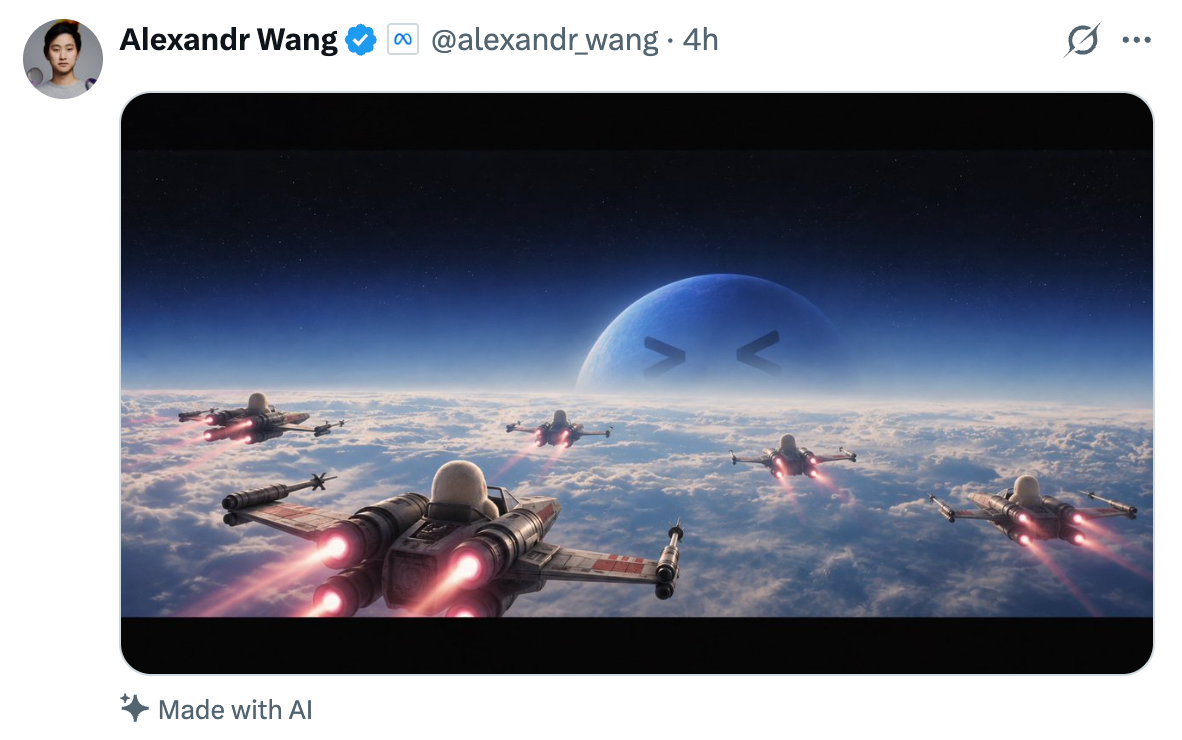Click the large foreground starfighter in the image

coord(452,539)
